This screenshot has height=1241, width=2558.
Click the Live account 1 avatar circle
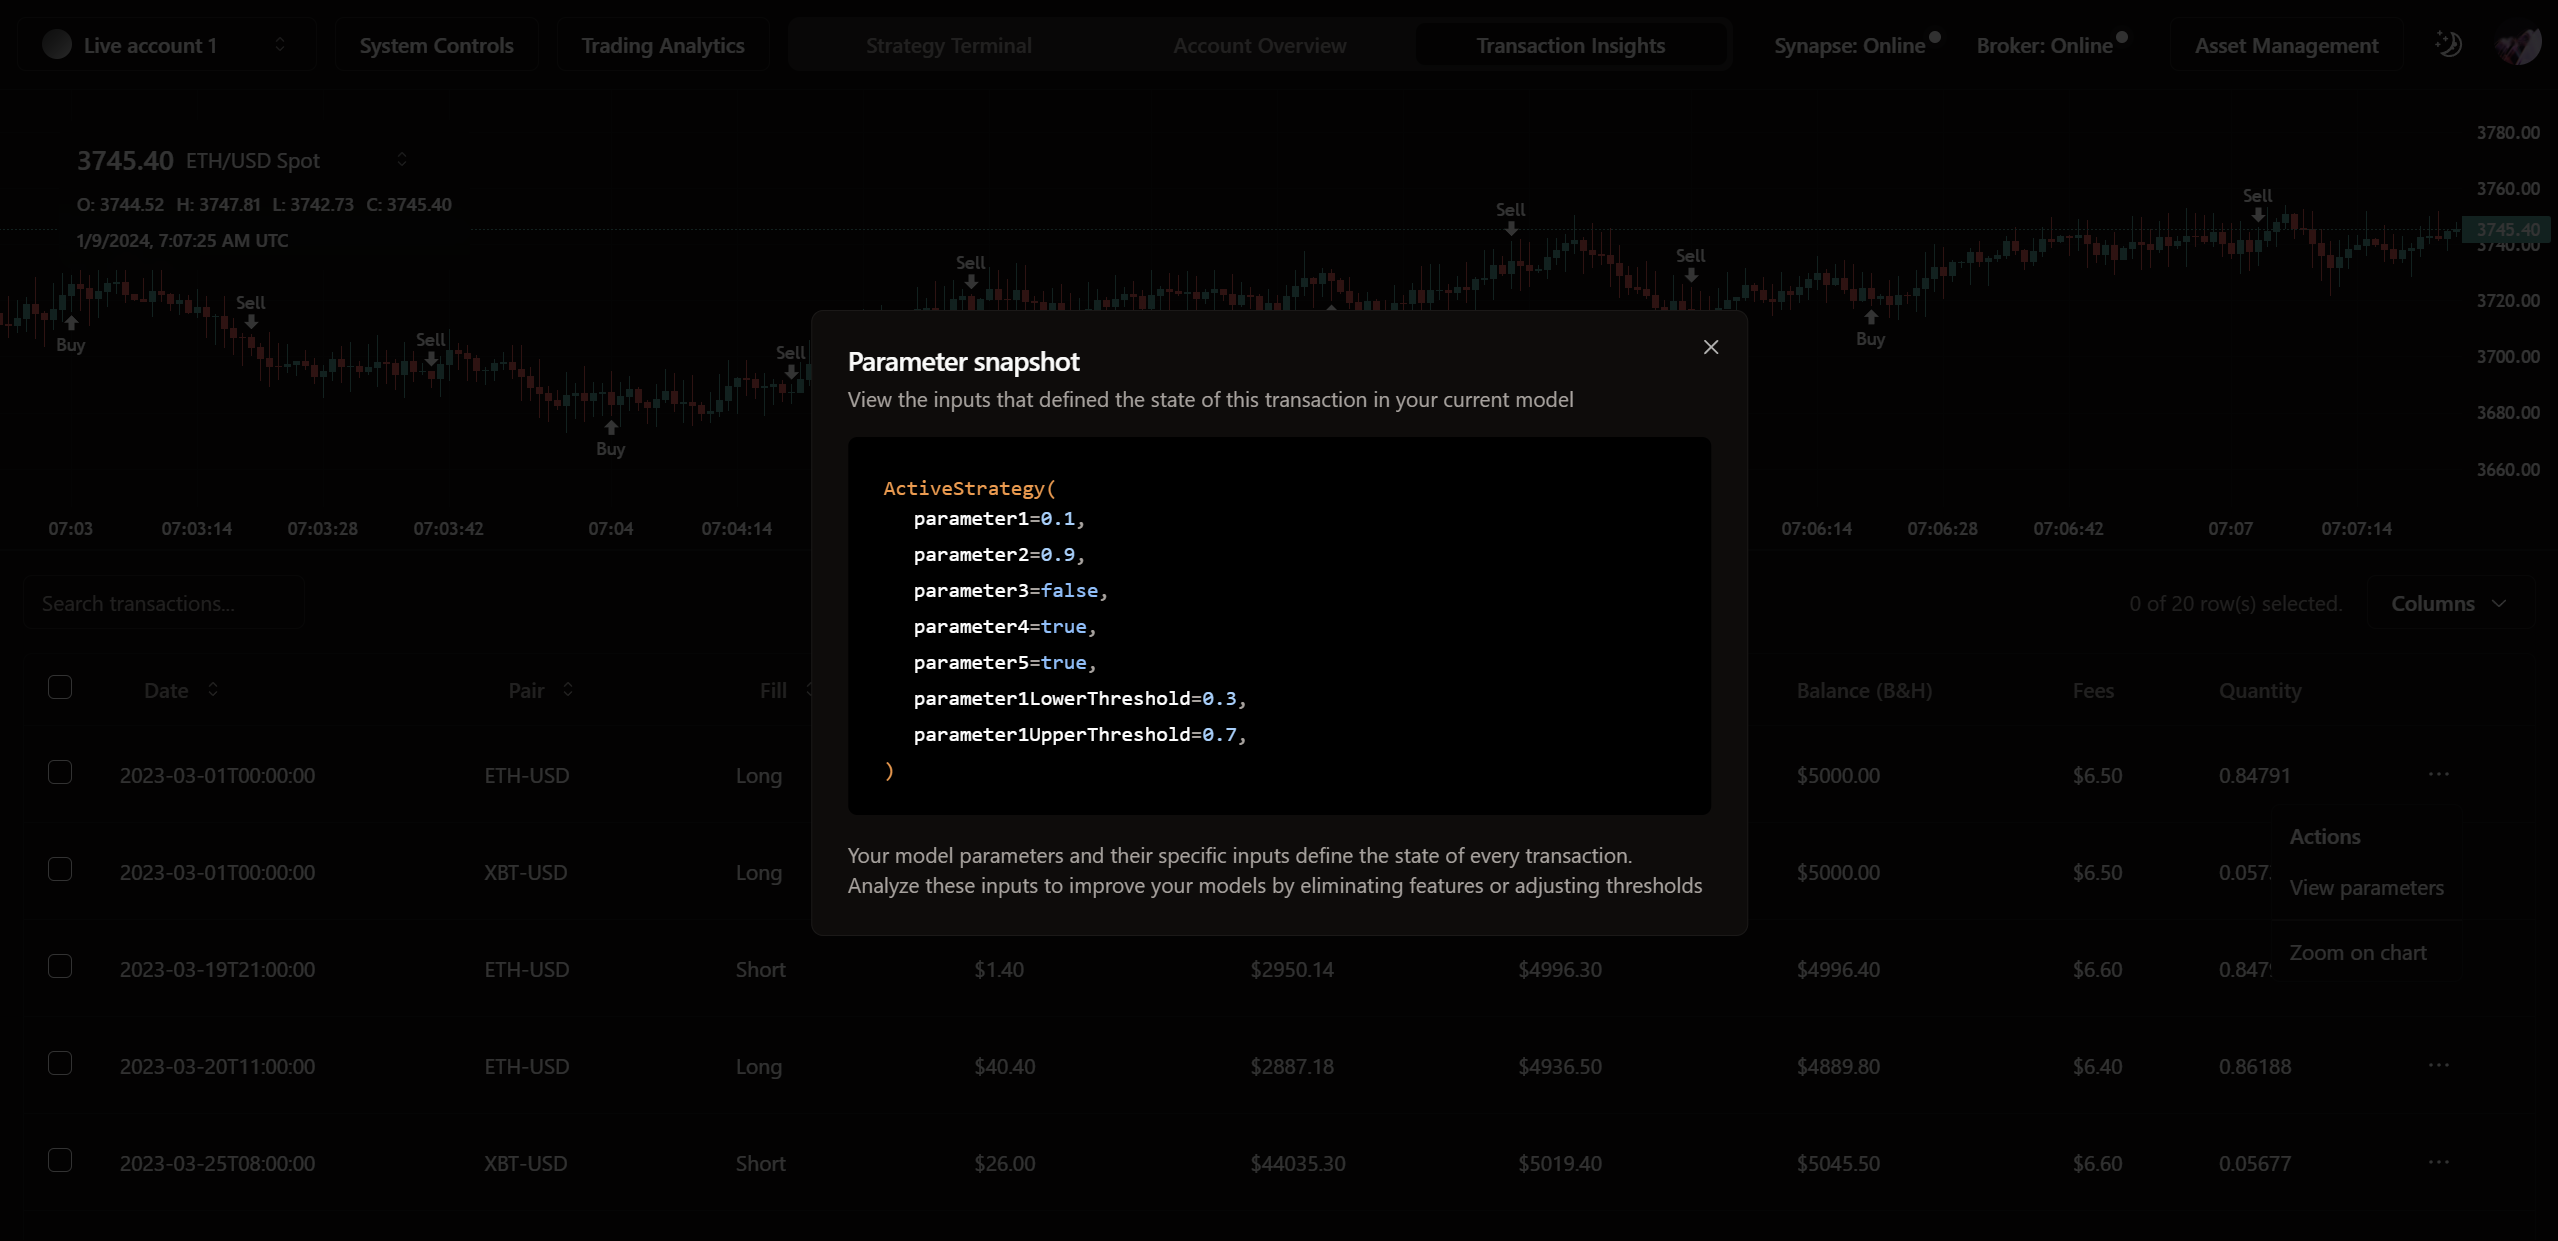coord(57,45)
